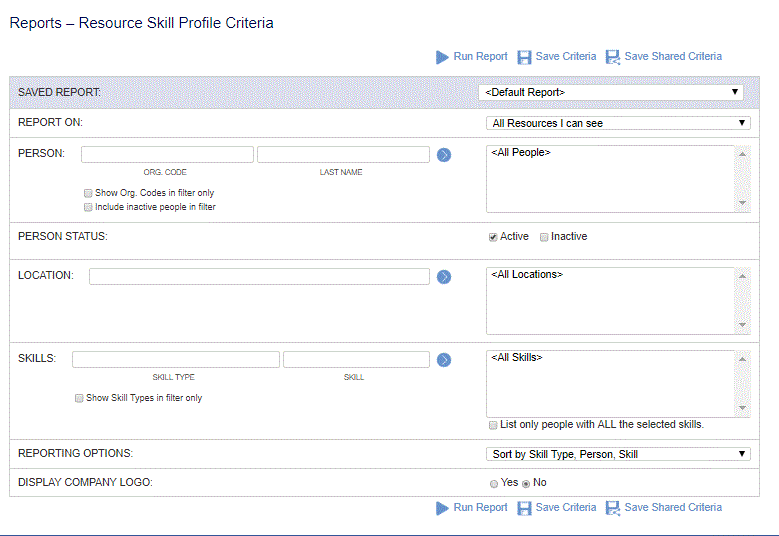779x536 pixels.
Task: Click the bottom Run Report play icon
Action: pos(442,508)
